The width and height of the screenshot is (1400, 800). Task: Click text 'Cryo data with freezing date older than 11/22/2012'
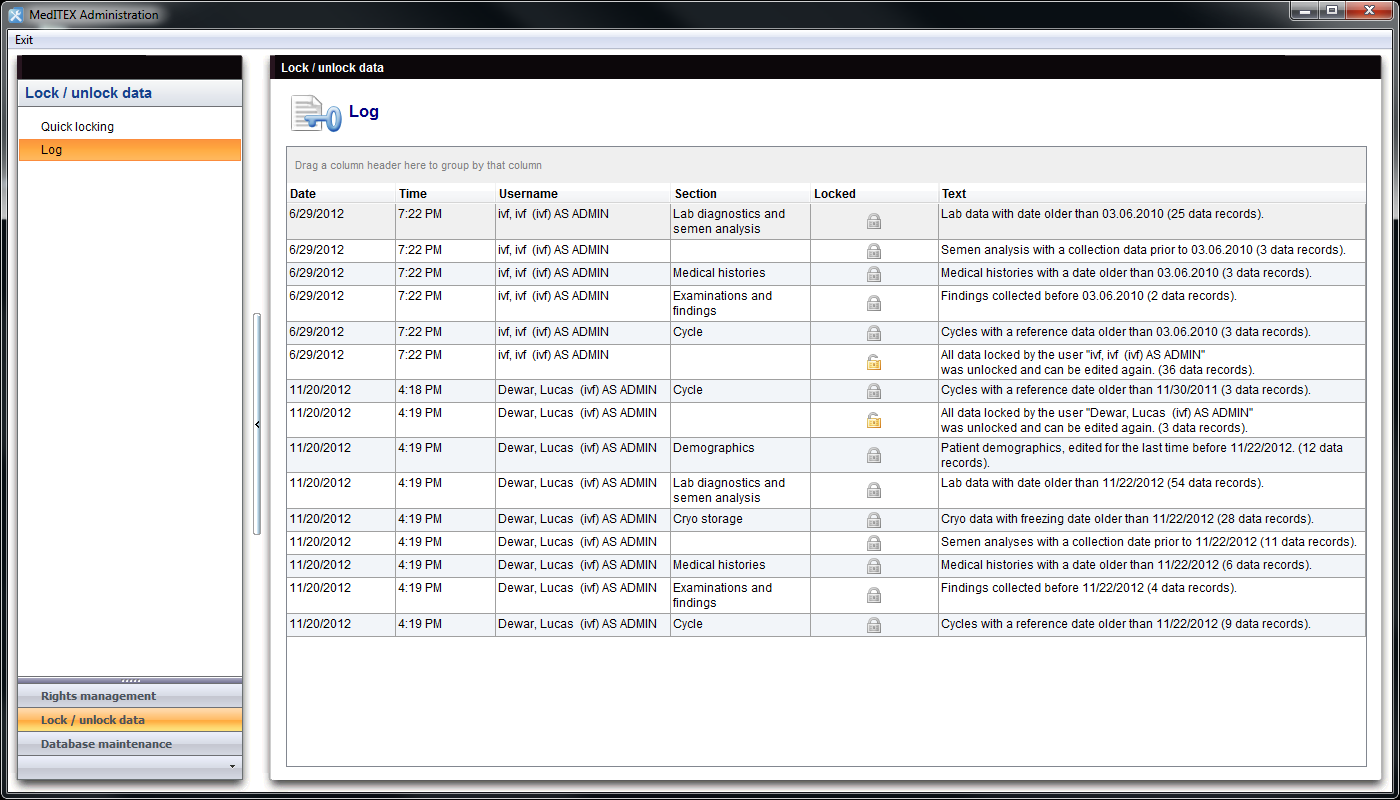click(x=1077, y=520)
